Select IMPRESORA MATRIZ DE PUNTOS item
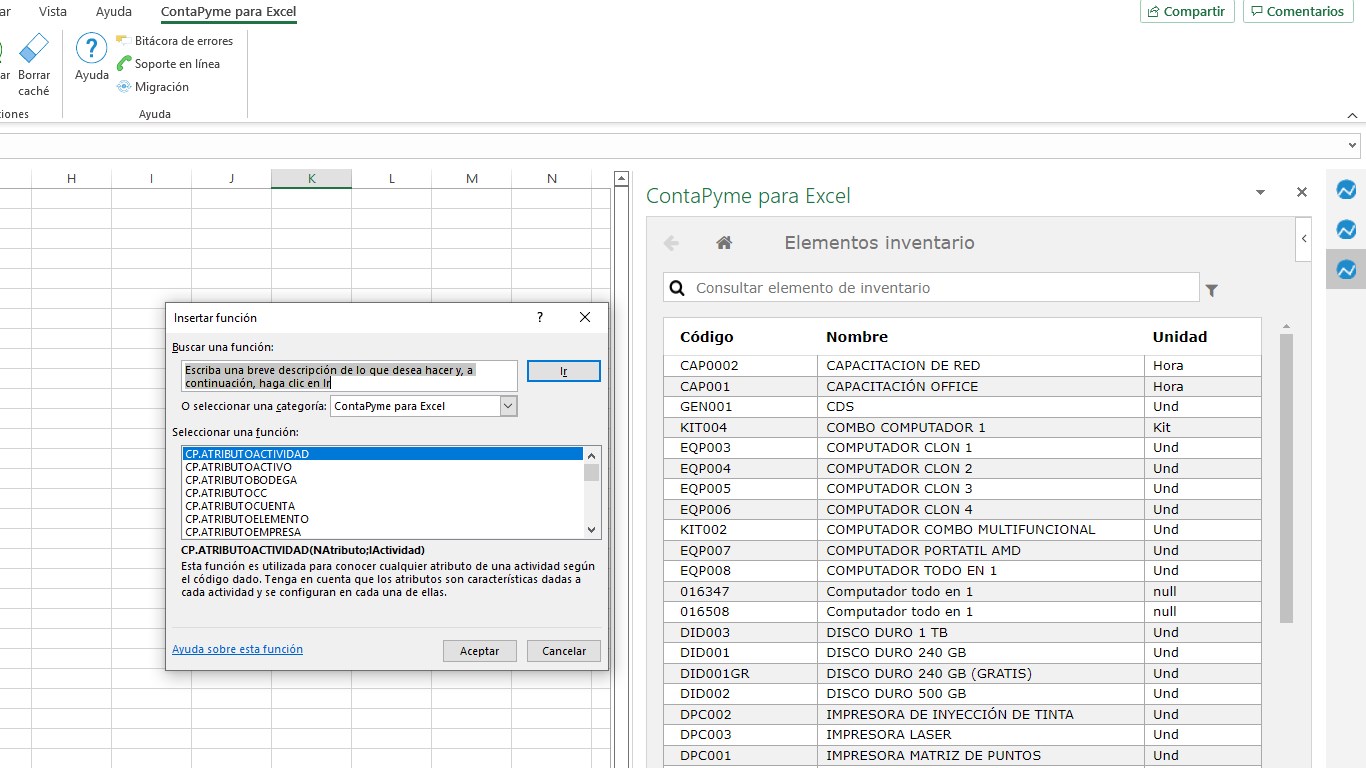The width and height of the screenshot is (1366, 768). click(962, 755)
